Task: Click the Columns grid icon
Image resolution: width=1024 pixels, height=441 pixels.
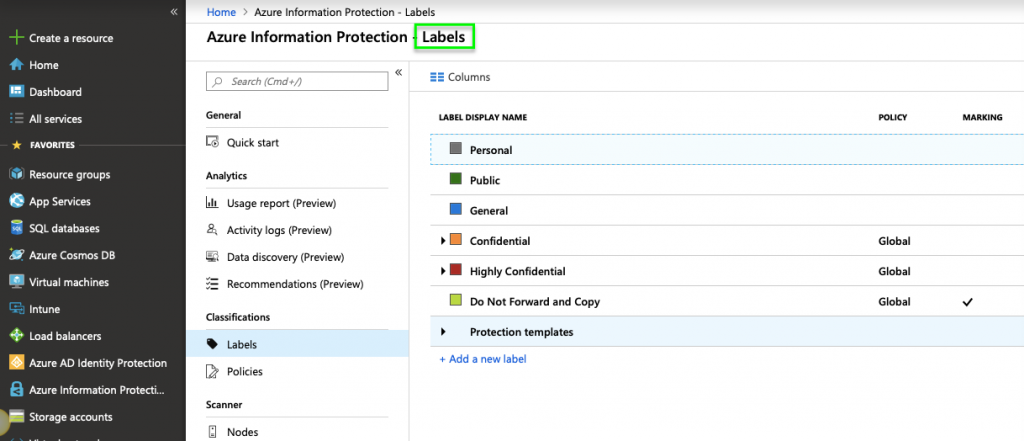Action: (437, 77)
